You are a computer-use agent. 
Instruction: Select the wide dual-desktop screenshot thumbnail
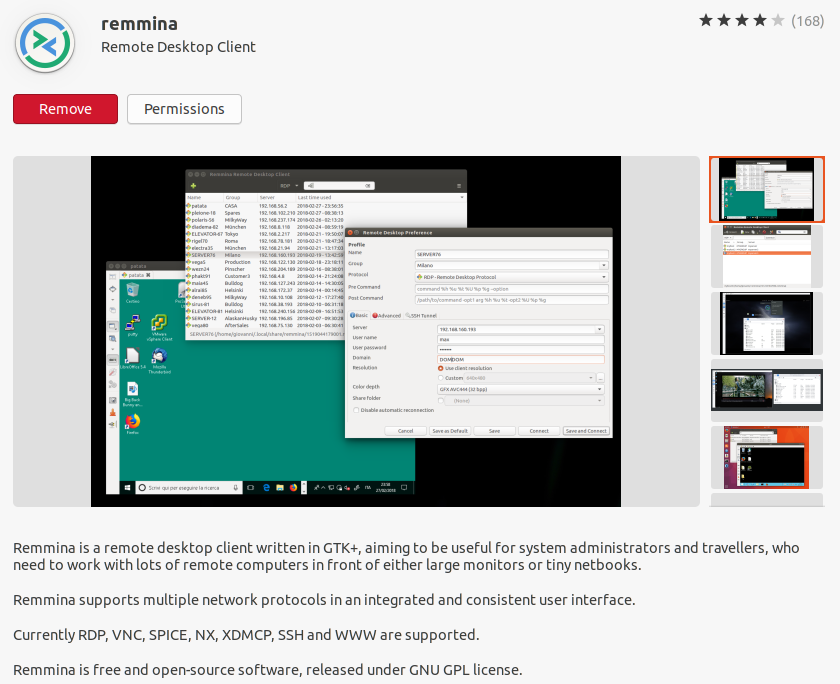pyautogui.click(x=767, y=390)
